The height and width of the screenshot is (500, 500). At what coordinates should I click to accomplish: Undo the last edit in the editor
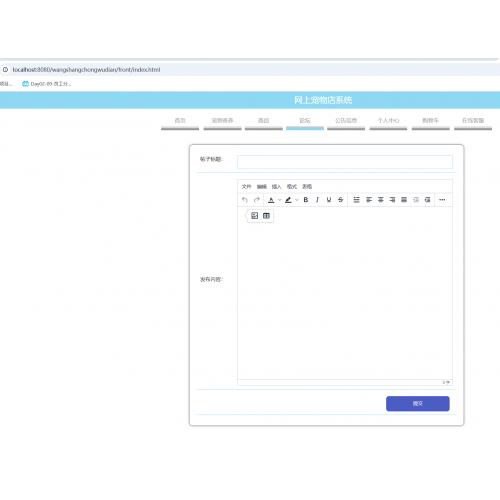tap(245, 200)
